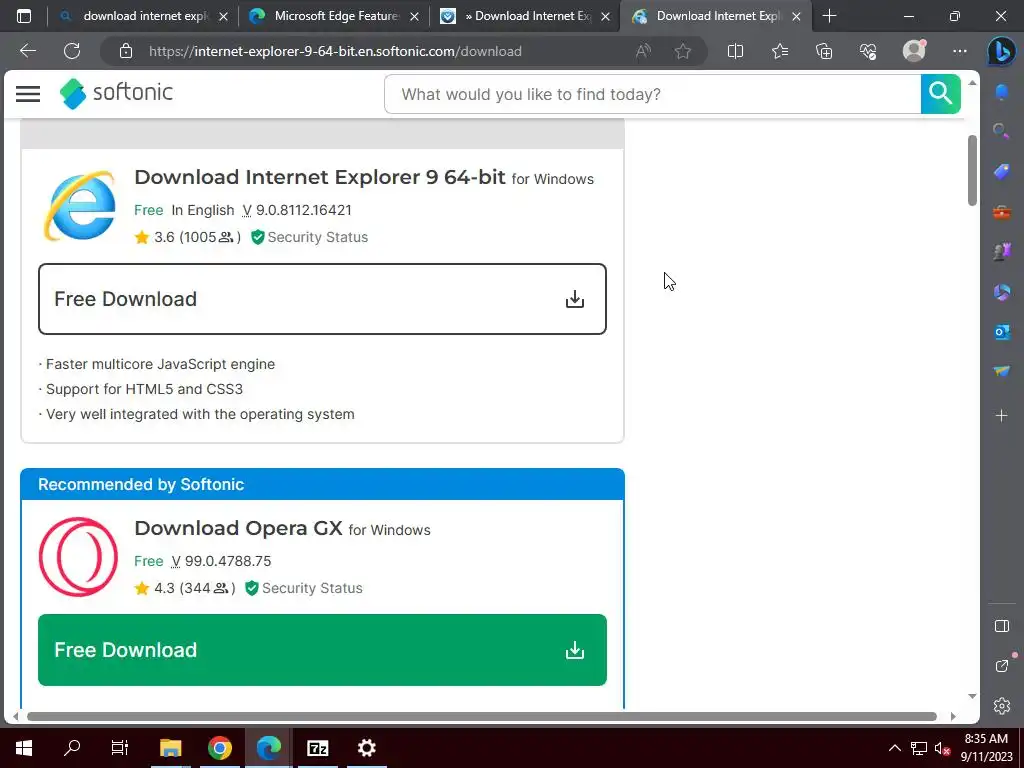Open the Softonic hamburger menu

point(28,94)
